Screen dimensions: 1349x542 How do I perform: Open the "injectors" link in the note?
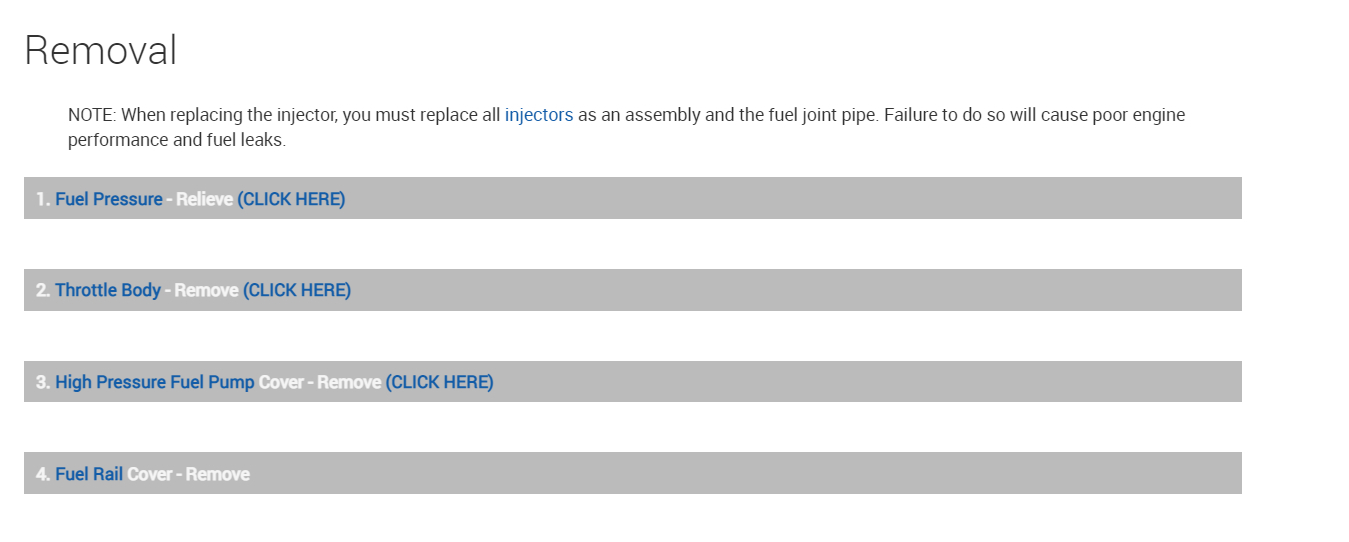coord(538,115)
